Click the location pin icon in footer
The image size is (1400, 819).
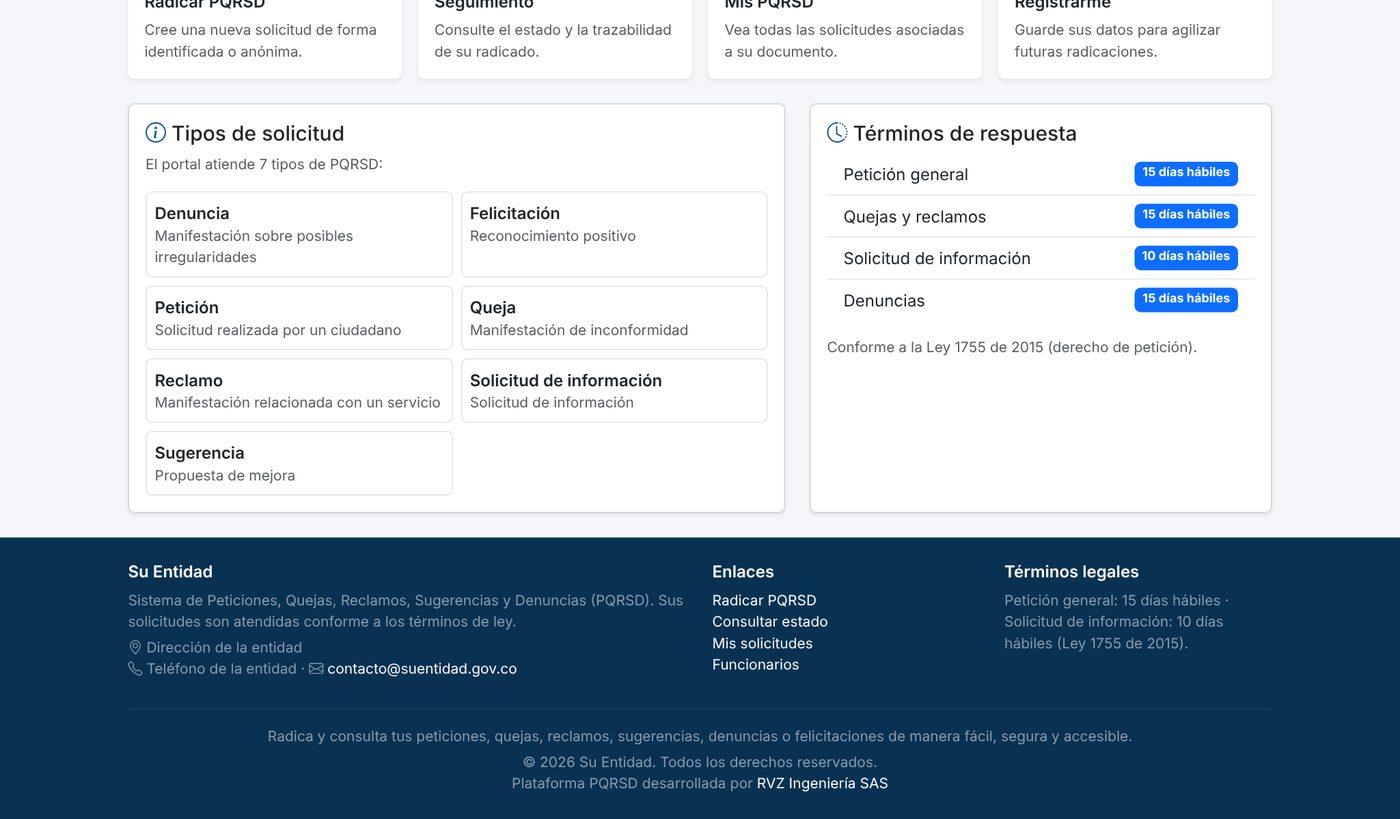(x=135, y=648)
